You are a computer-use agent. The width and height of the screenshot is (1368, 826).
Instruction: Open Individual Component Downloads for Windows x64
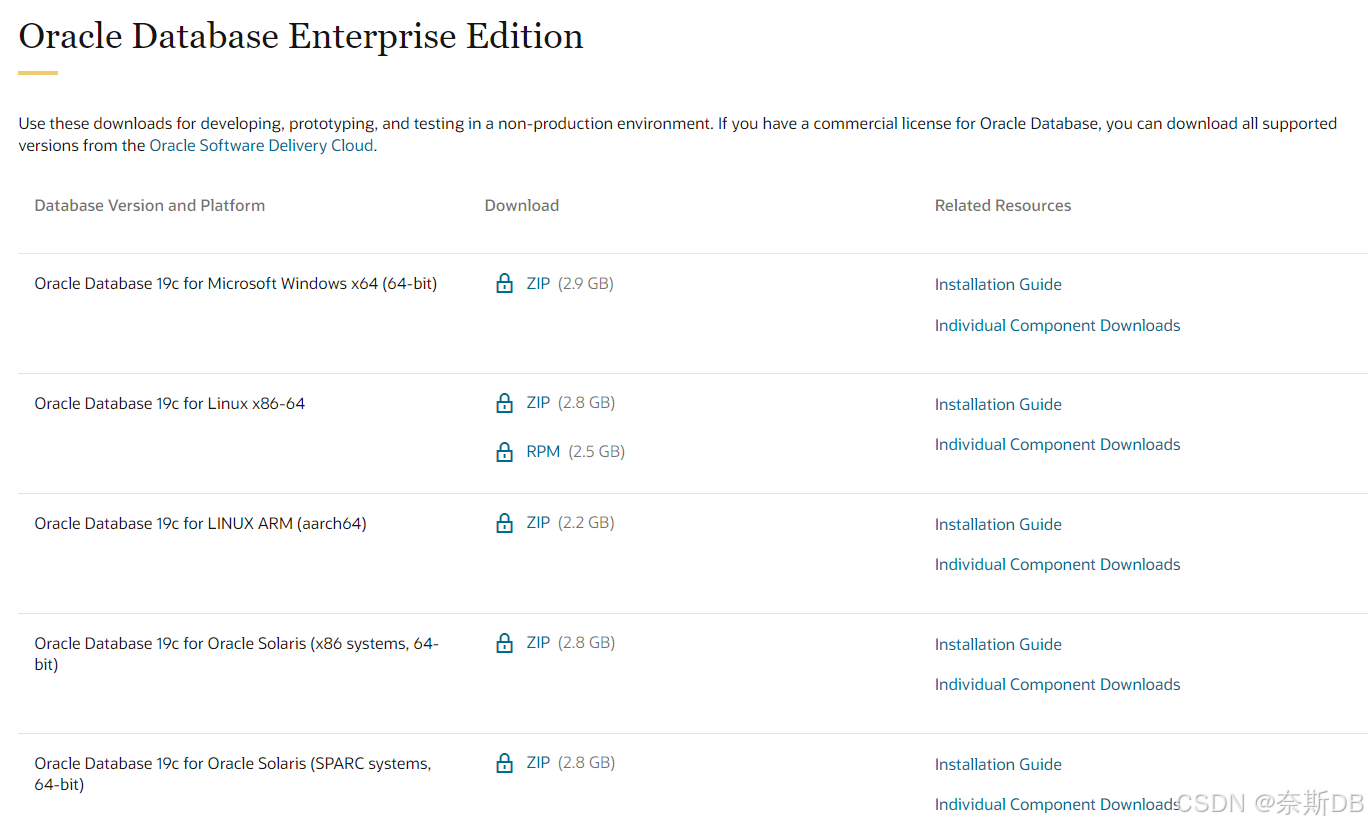tap(1057, 325)
